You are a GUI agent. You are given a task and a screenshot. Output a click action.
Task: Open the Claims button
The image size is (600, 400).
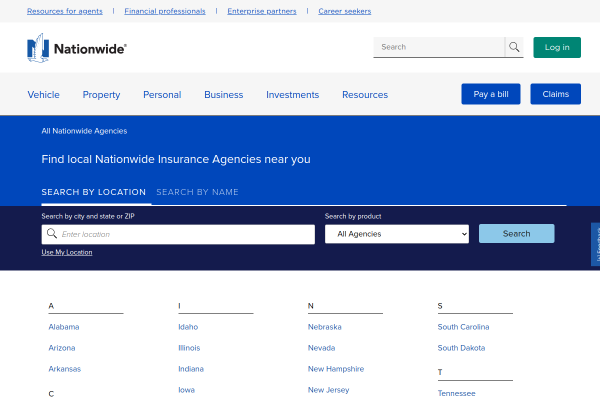555,94
